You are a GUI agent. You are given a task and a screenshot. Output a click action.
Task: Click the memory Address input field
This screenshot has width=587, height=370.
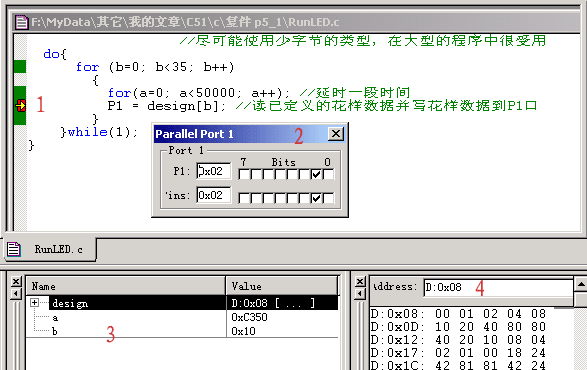498,287
